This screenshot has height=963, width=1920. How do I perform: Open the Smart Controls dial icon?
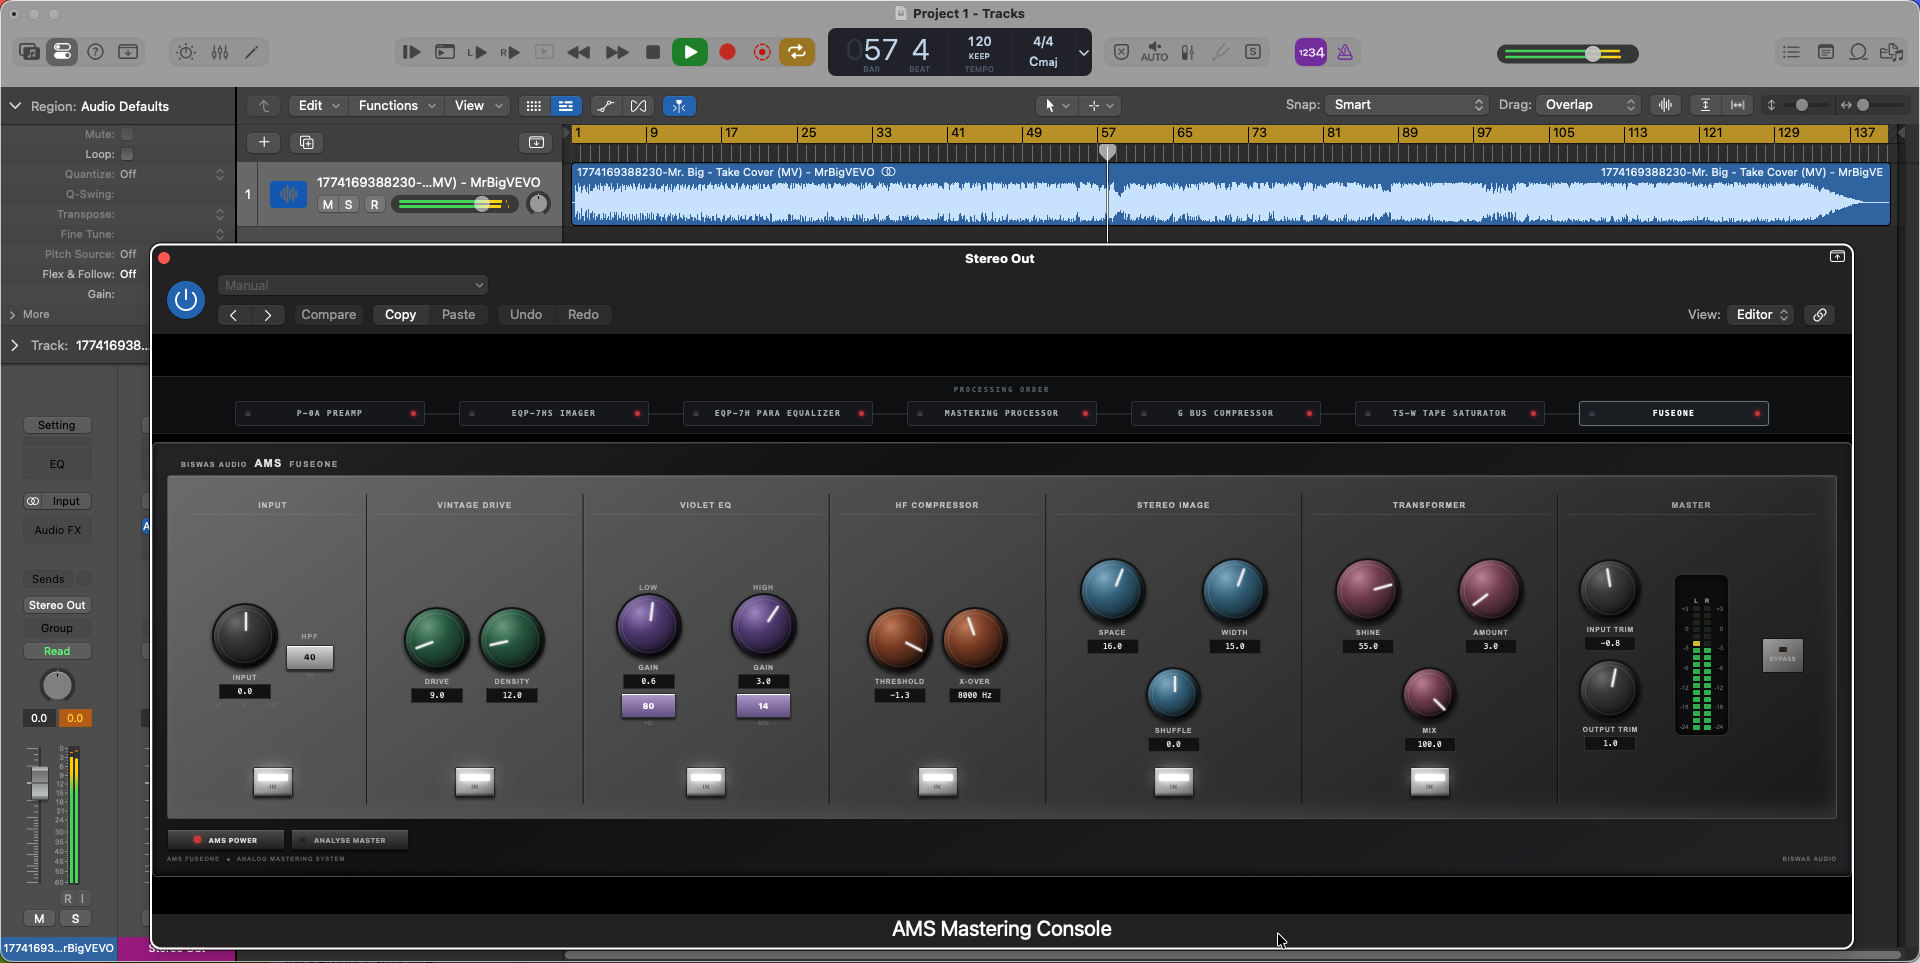pos(186,52)
